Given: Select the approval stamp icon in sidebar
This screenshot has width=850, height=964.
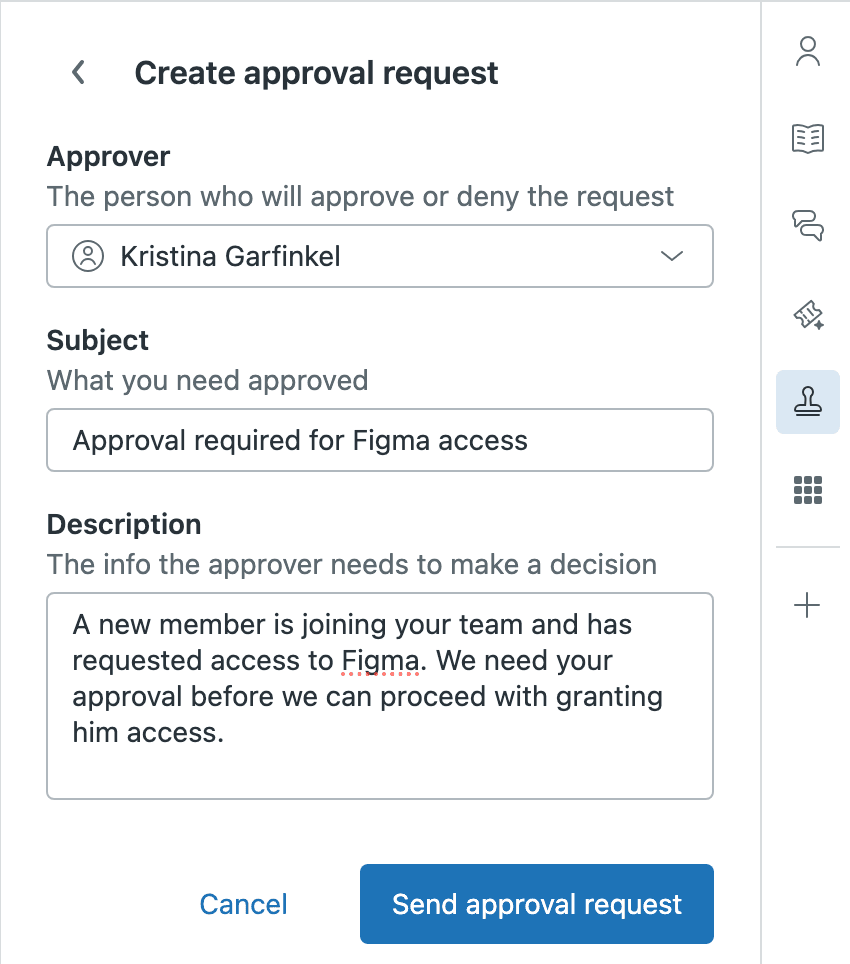Looking at the screenshot, I should pyautogui.click(x=808, y=402).
